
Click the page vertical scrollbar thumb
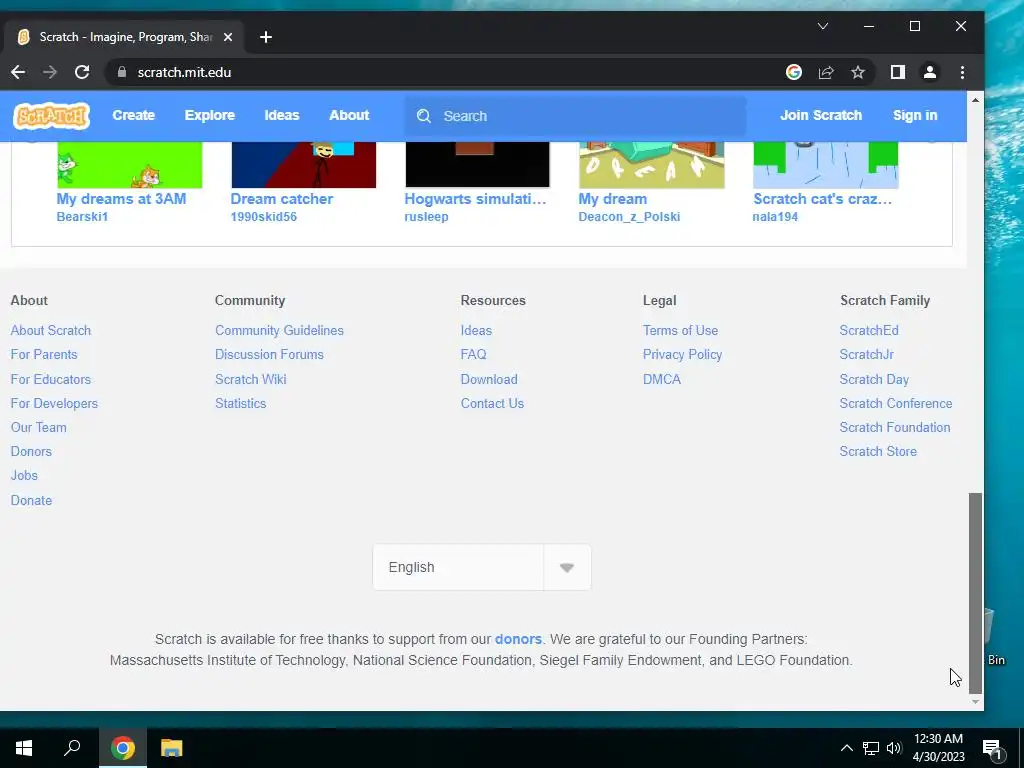(x=975, y=593)
